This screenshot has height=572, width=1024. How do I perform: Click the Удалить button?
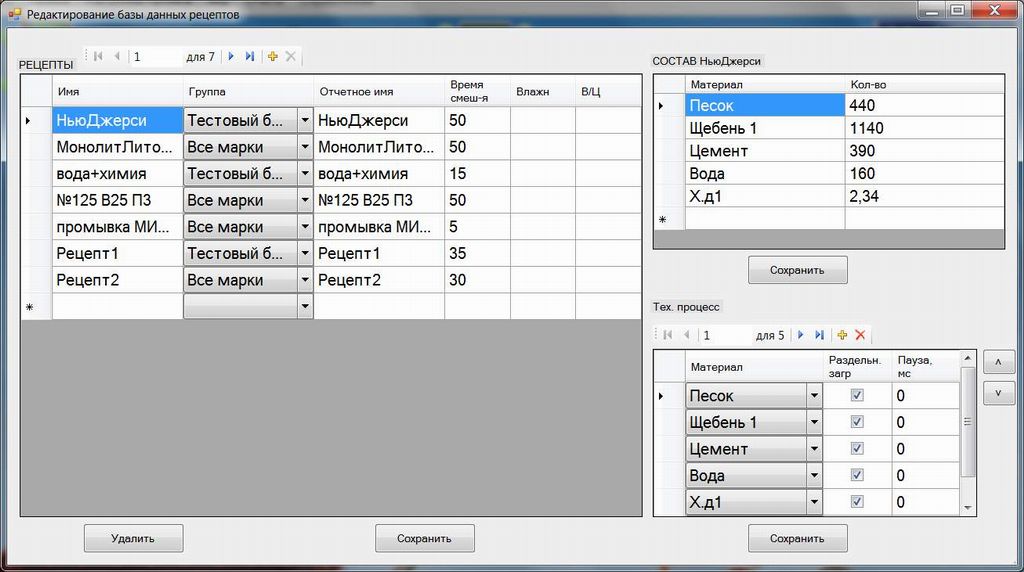click(133, 539)
